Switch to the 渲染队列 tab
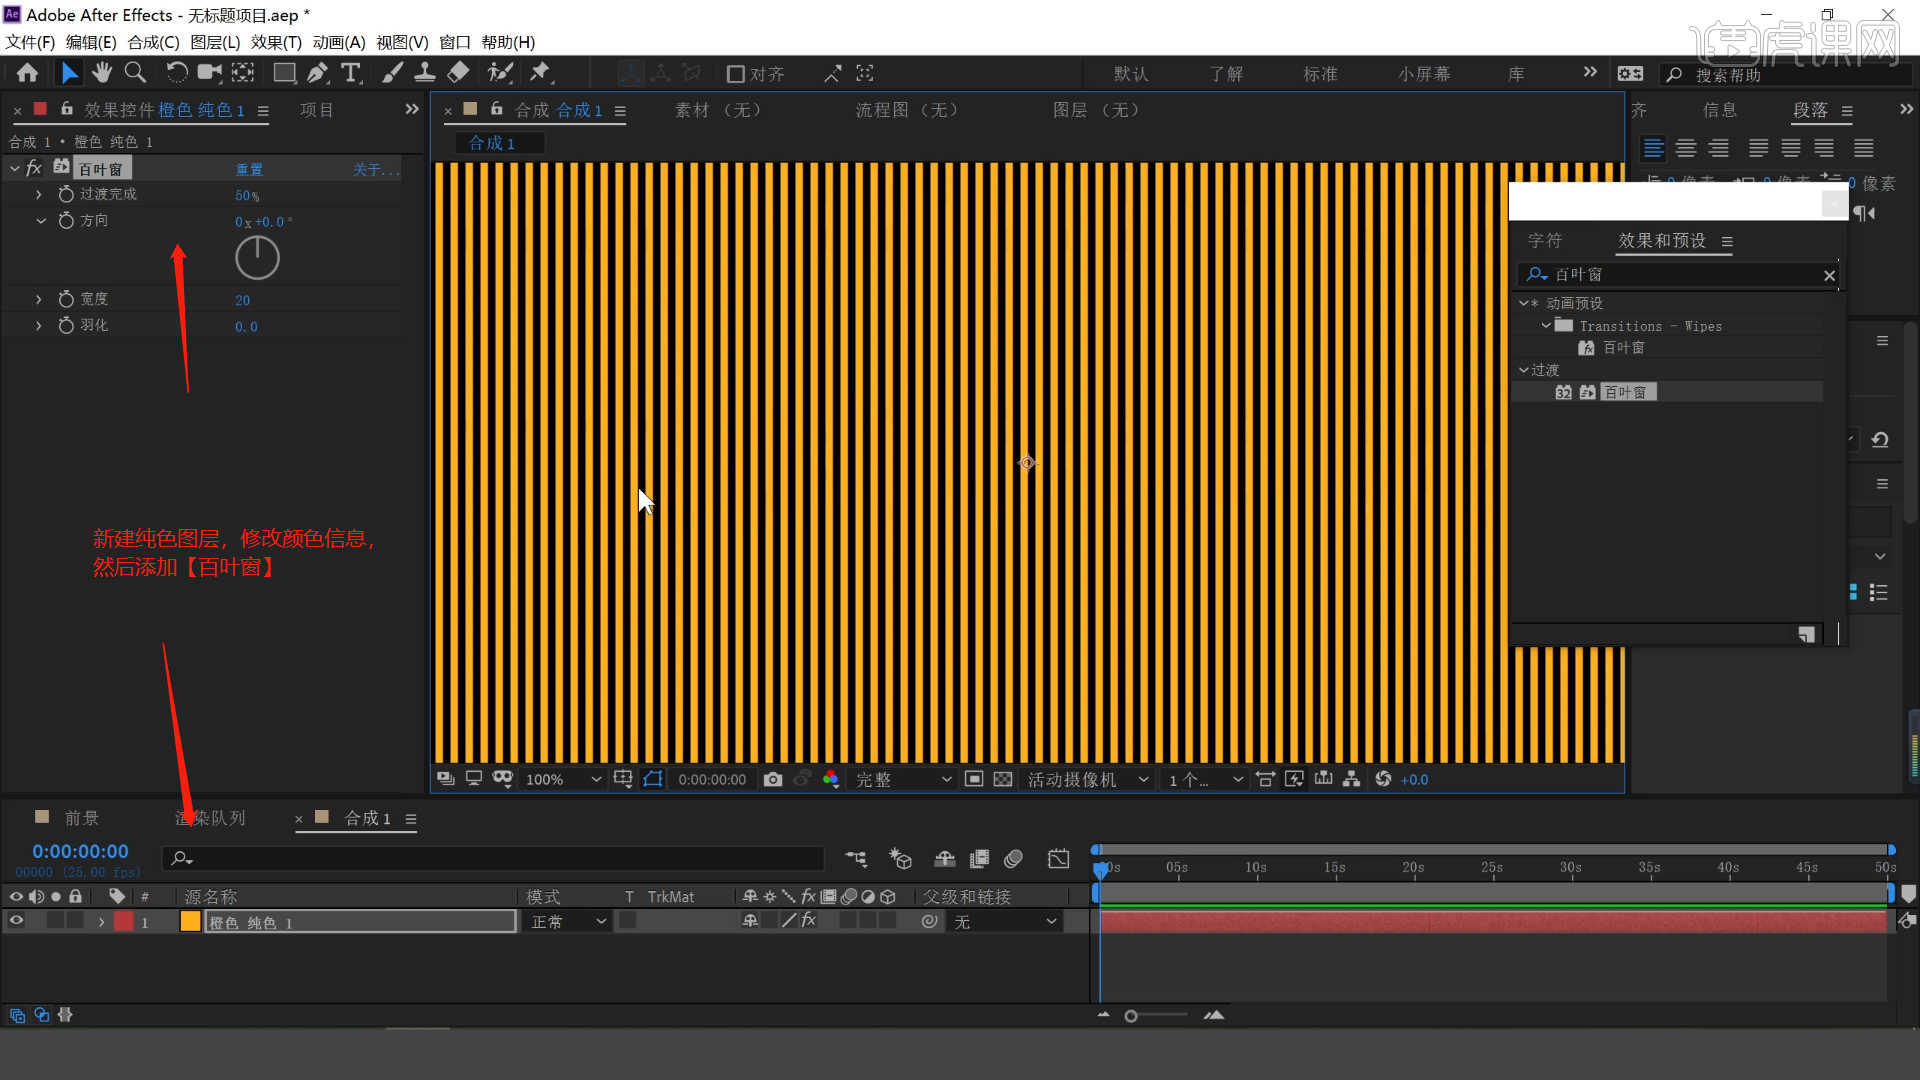 click(x=210, y=818)
